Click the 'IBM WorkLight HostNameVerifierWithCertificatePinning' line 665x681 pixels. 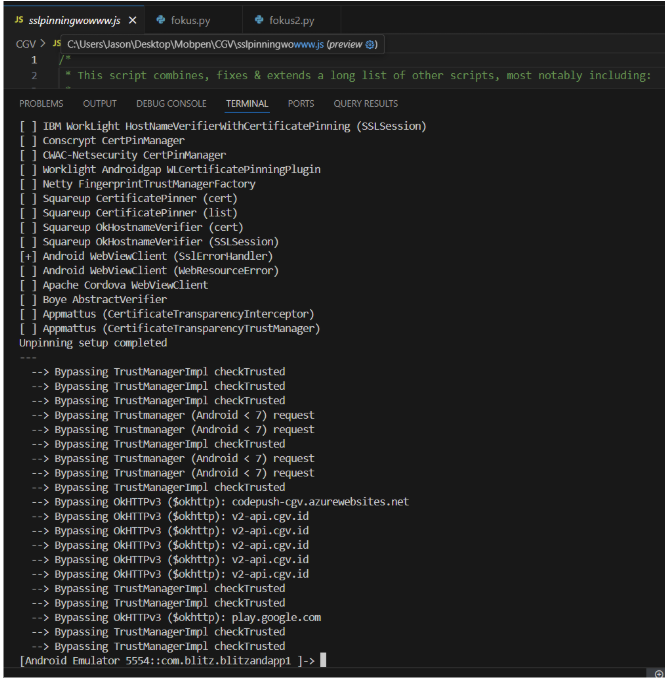(223, 126)
